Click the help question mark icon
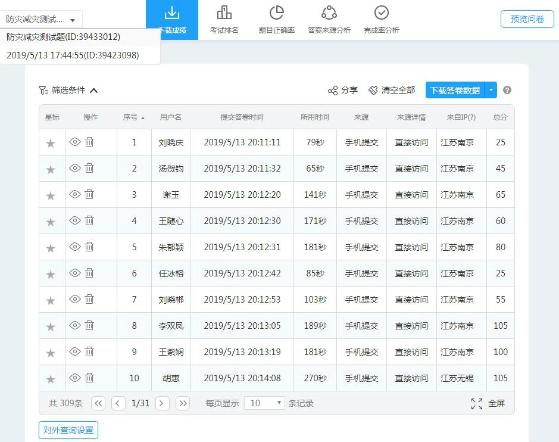 click(507, 90)
